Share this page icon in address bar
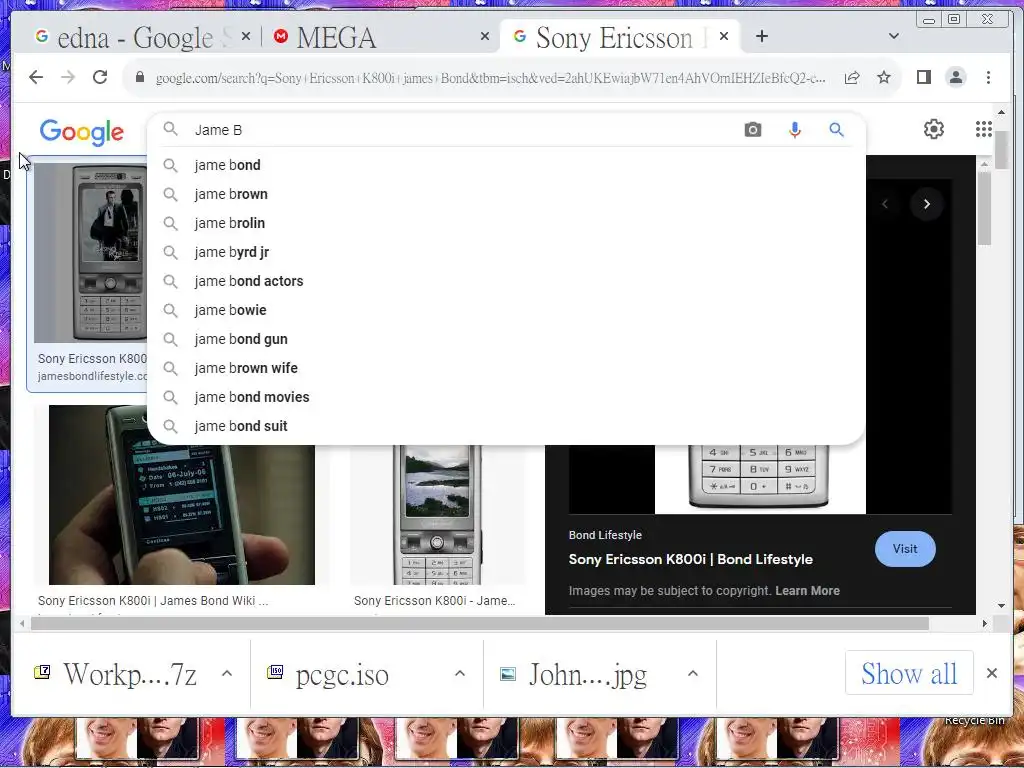The height and width of the screenshot is (768, 1024). pyautogui.click(x=852, y=78)
